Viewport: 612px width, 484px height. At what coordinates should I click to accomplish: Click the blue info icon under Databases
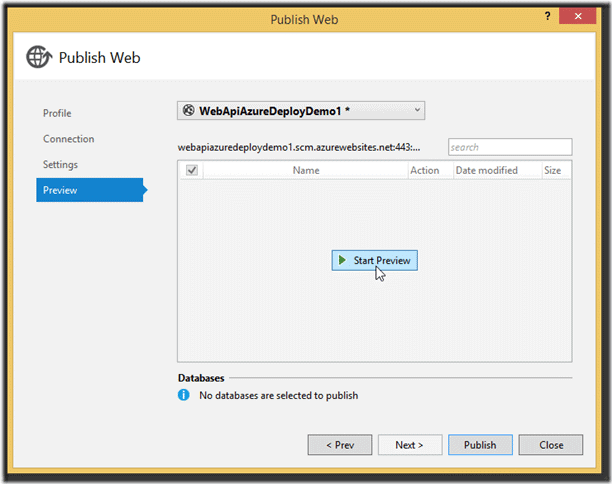point(183,395)
